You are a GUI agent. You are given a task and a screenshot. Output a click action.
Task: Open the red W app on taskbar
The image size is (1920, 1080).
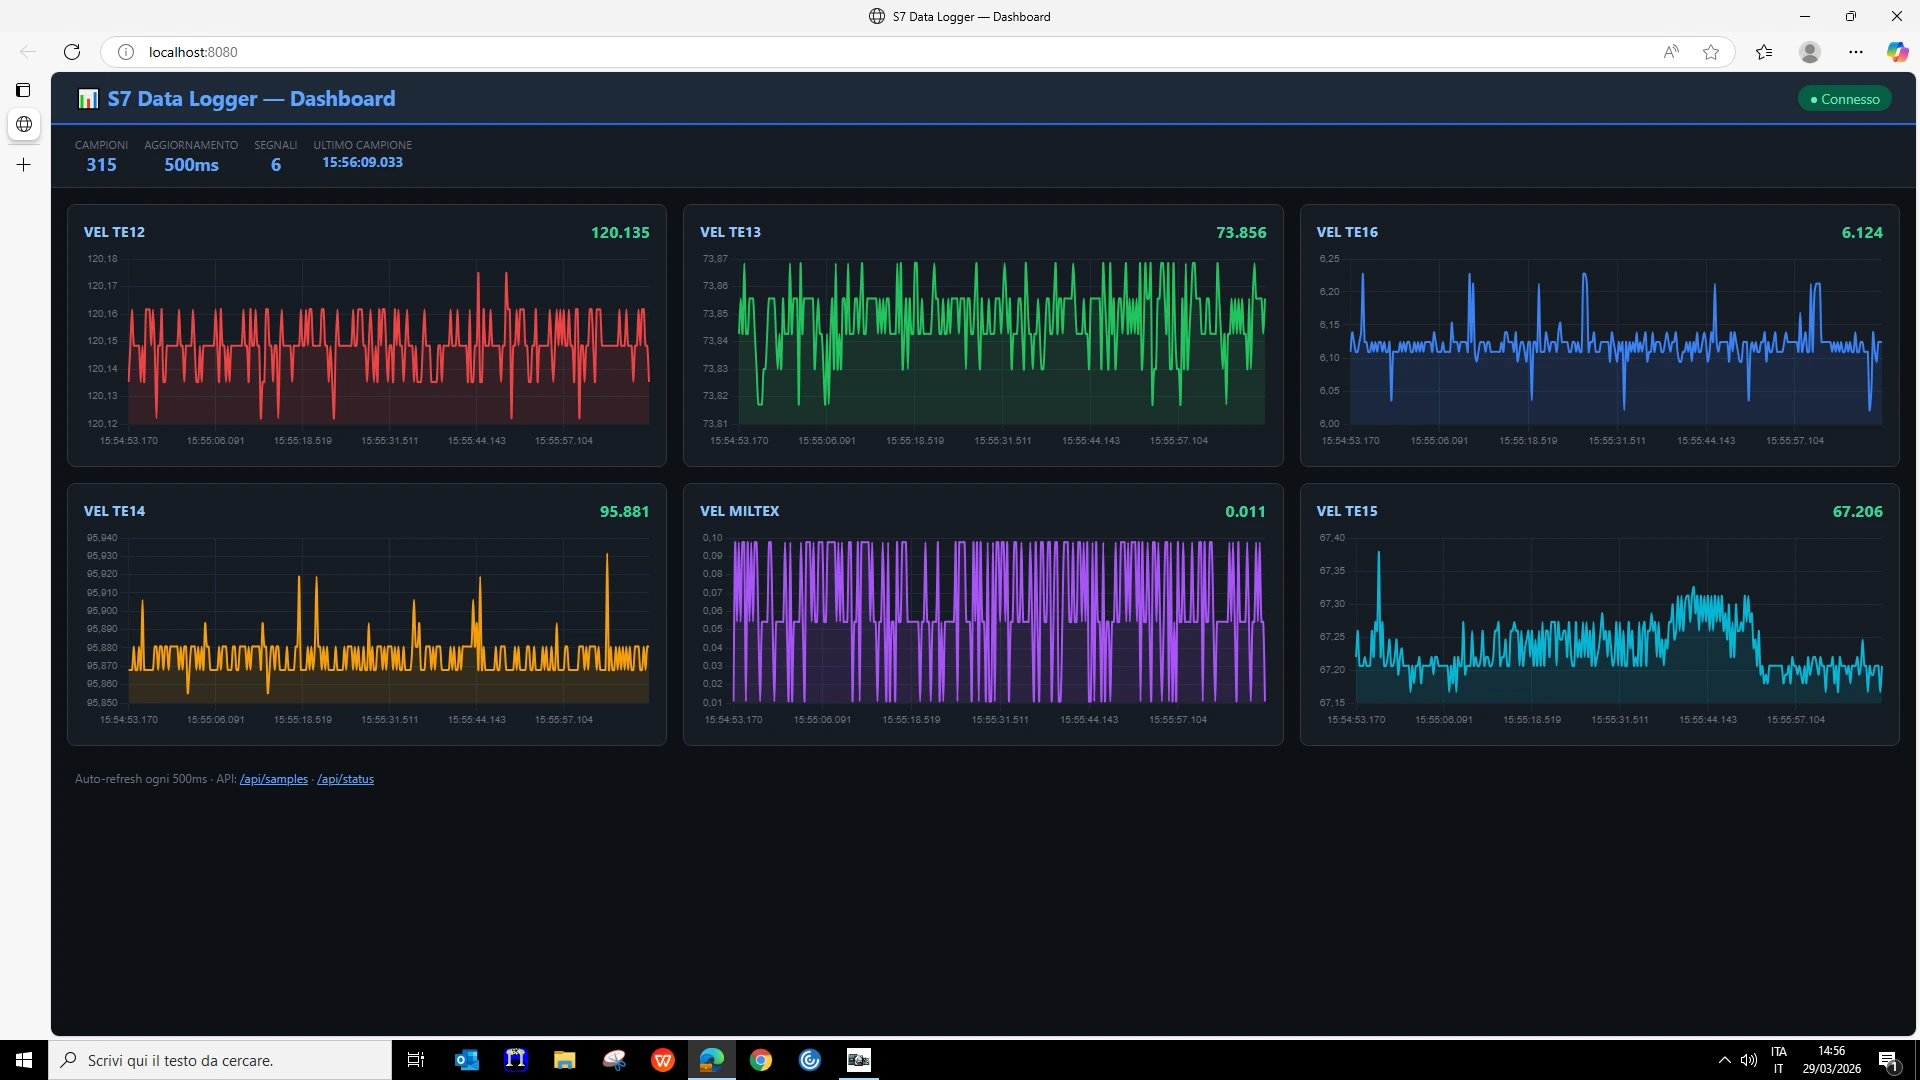663,1060
